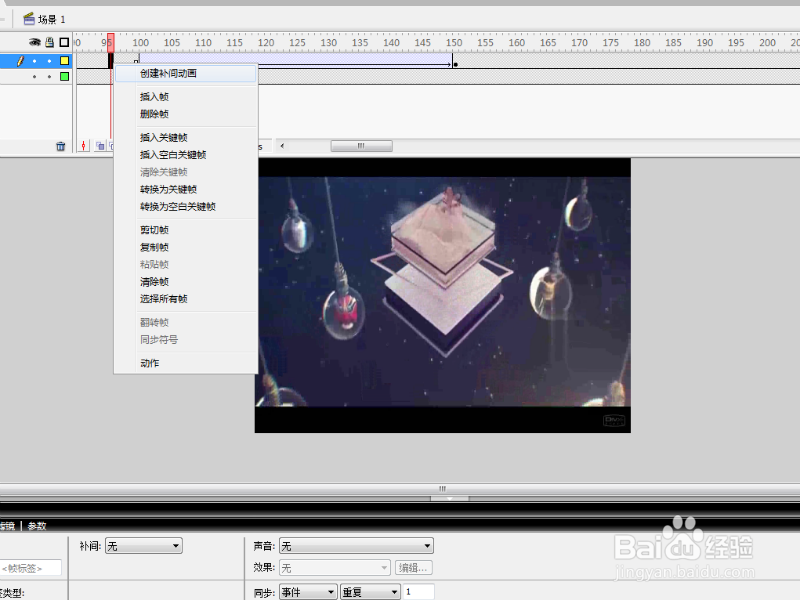Click the pencil icon on the selected layer
This screenshot has height=600, width=800.
point(20,61)
